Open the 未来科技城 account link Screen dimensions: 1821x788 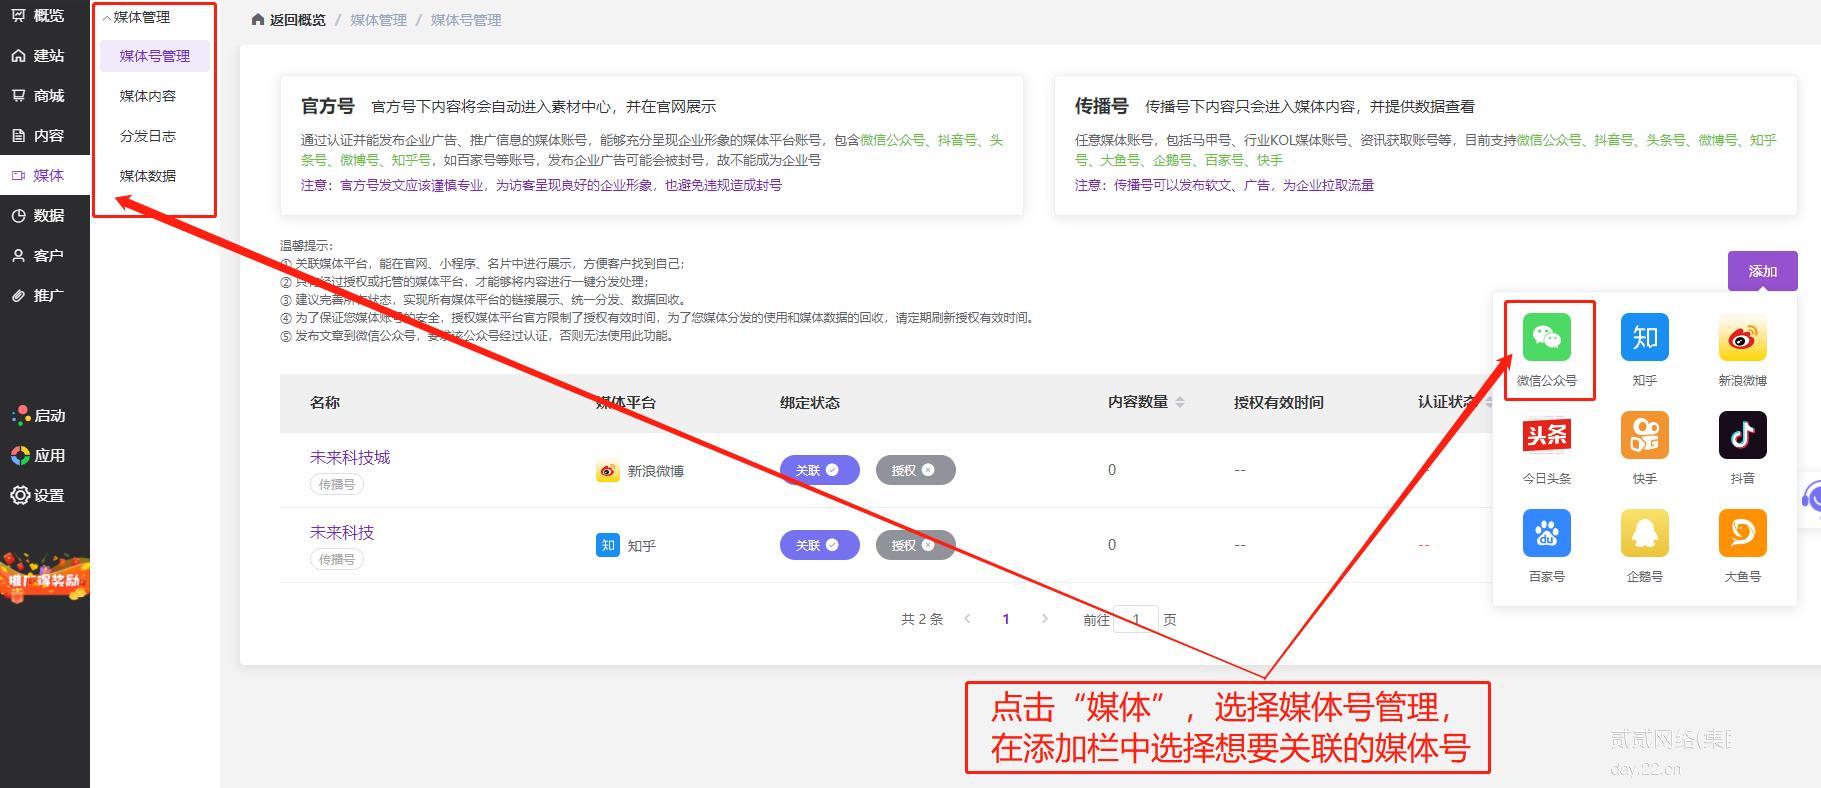pyautogui.click(x=350, y=457)
